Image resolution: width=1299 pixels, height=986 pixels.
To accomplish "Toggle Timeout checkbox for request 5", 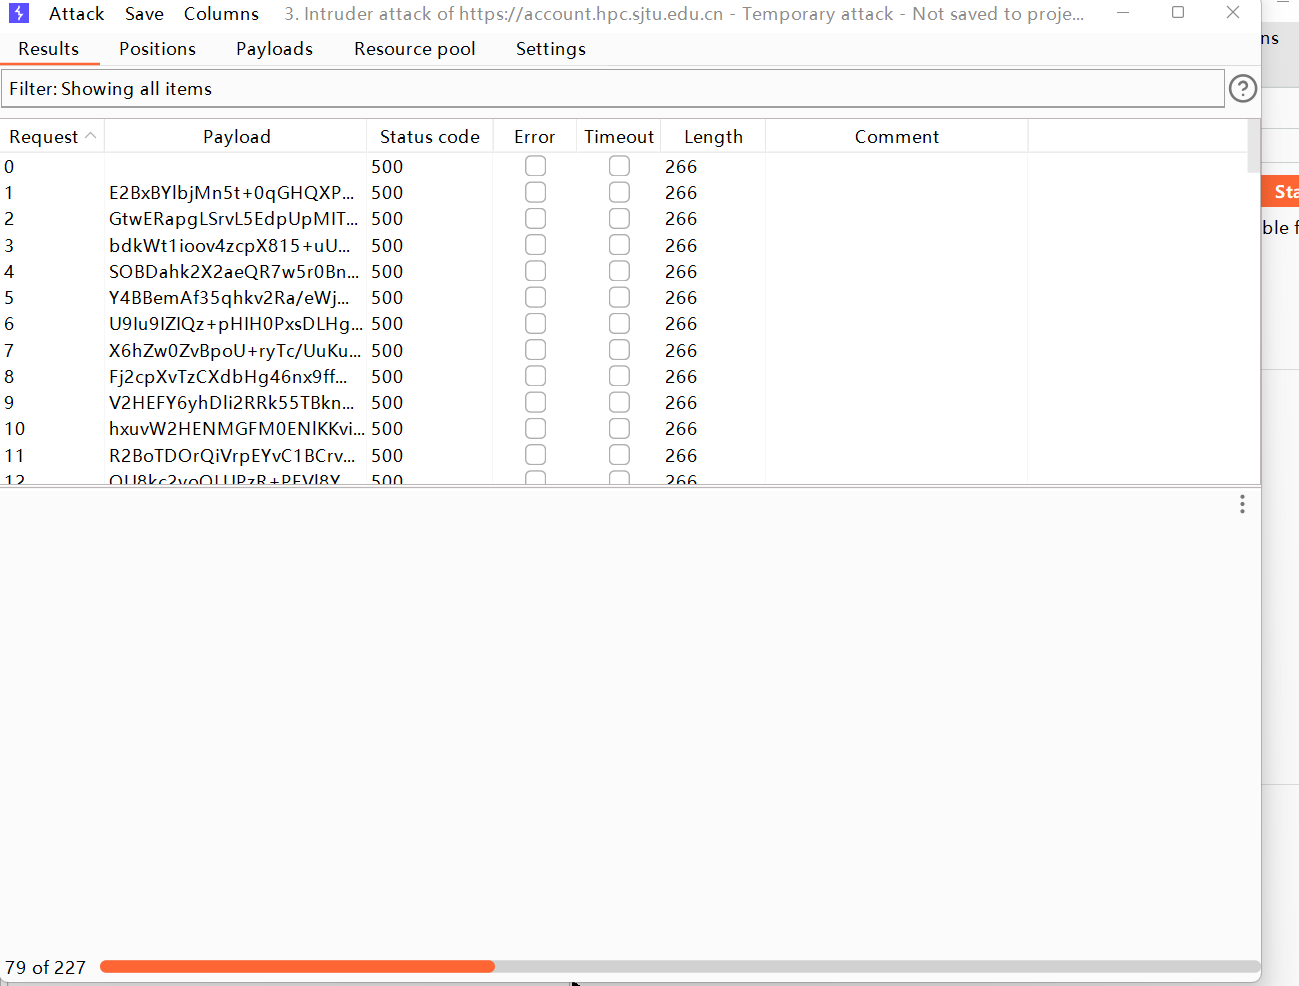I will (x=619, y=297).
